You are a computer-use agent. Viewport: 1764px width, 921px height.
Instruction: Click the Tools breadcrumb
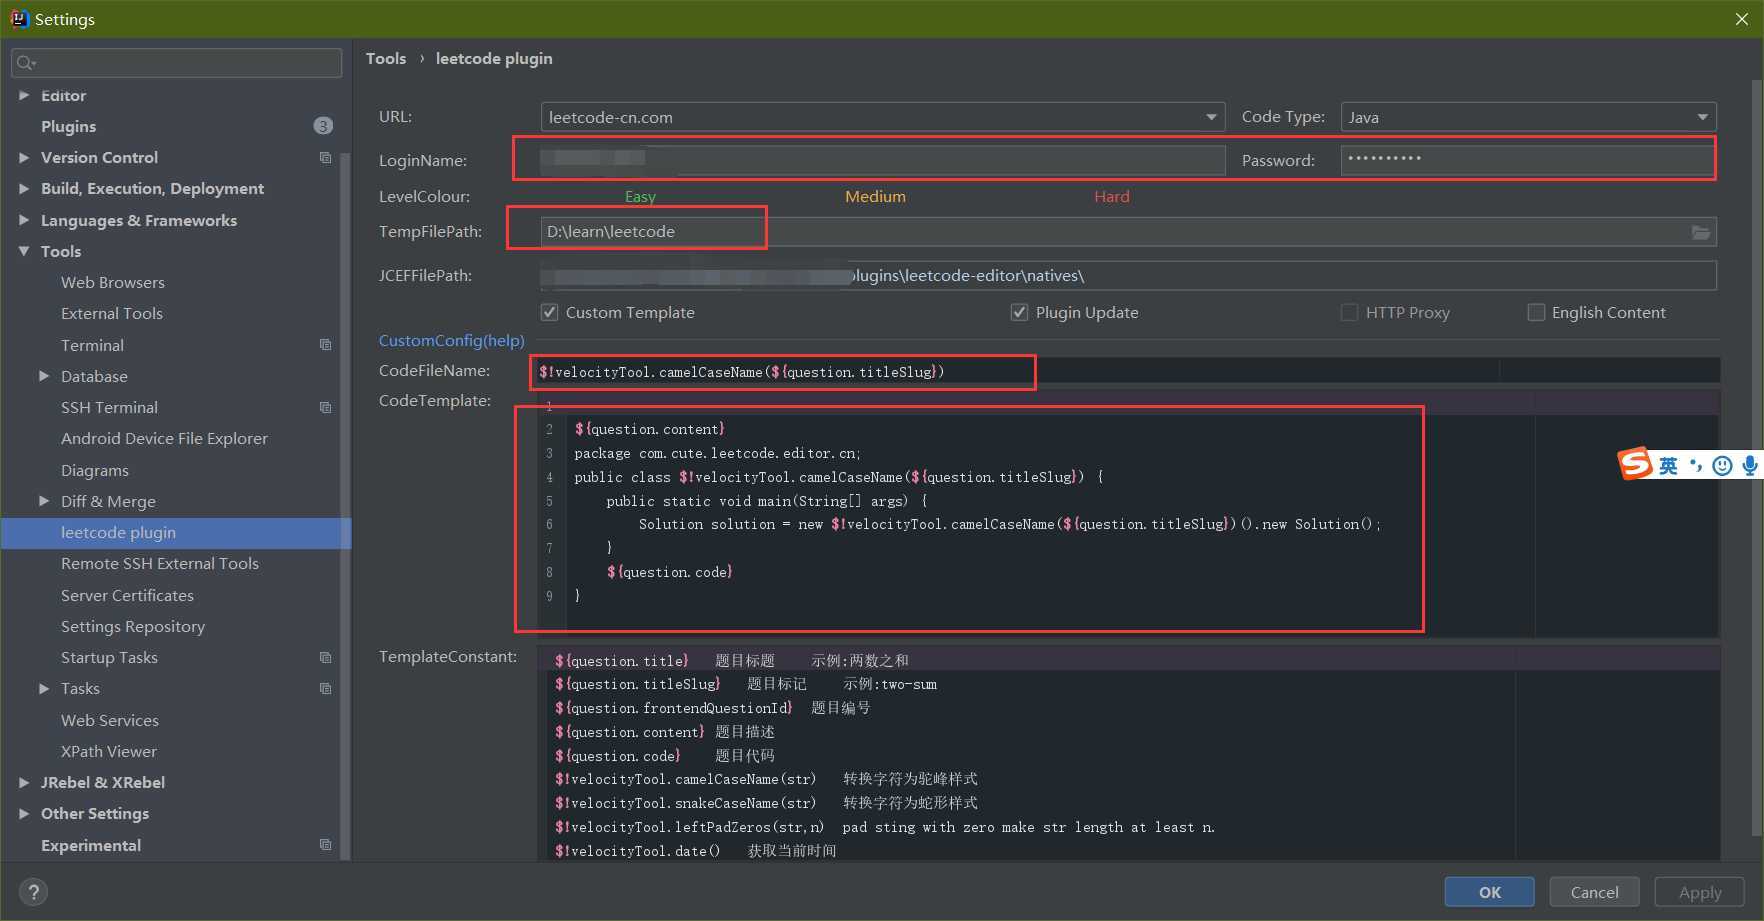(x=386, y=58)
